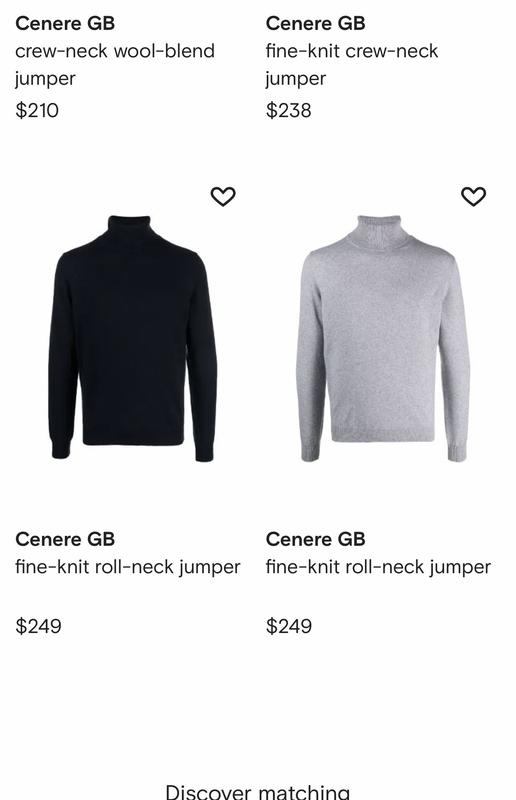
Task: Favorite the grey roll-neck jumper heart icon
Action: 473,196
